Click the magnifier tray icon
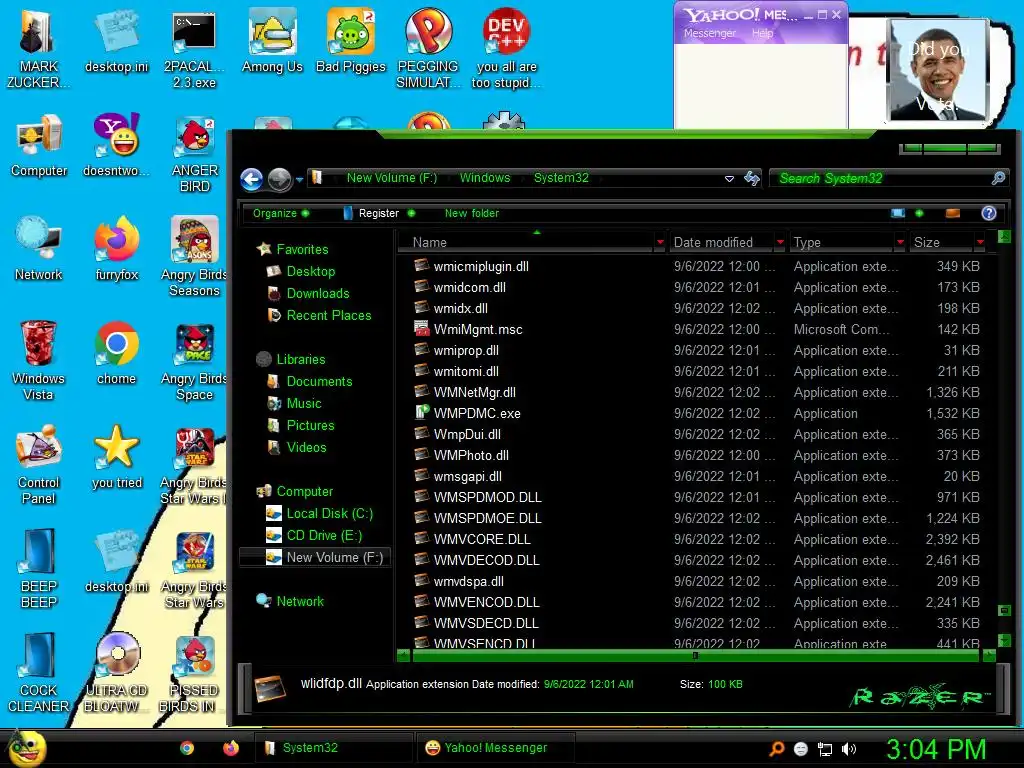Screen dimensions: 1024x768 tap(776, 749)
